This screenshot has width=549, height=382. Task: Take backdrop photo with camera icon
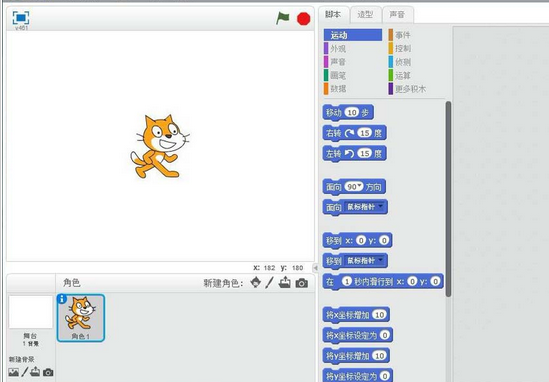[x=48, y=372]
